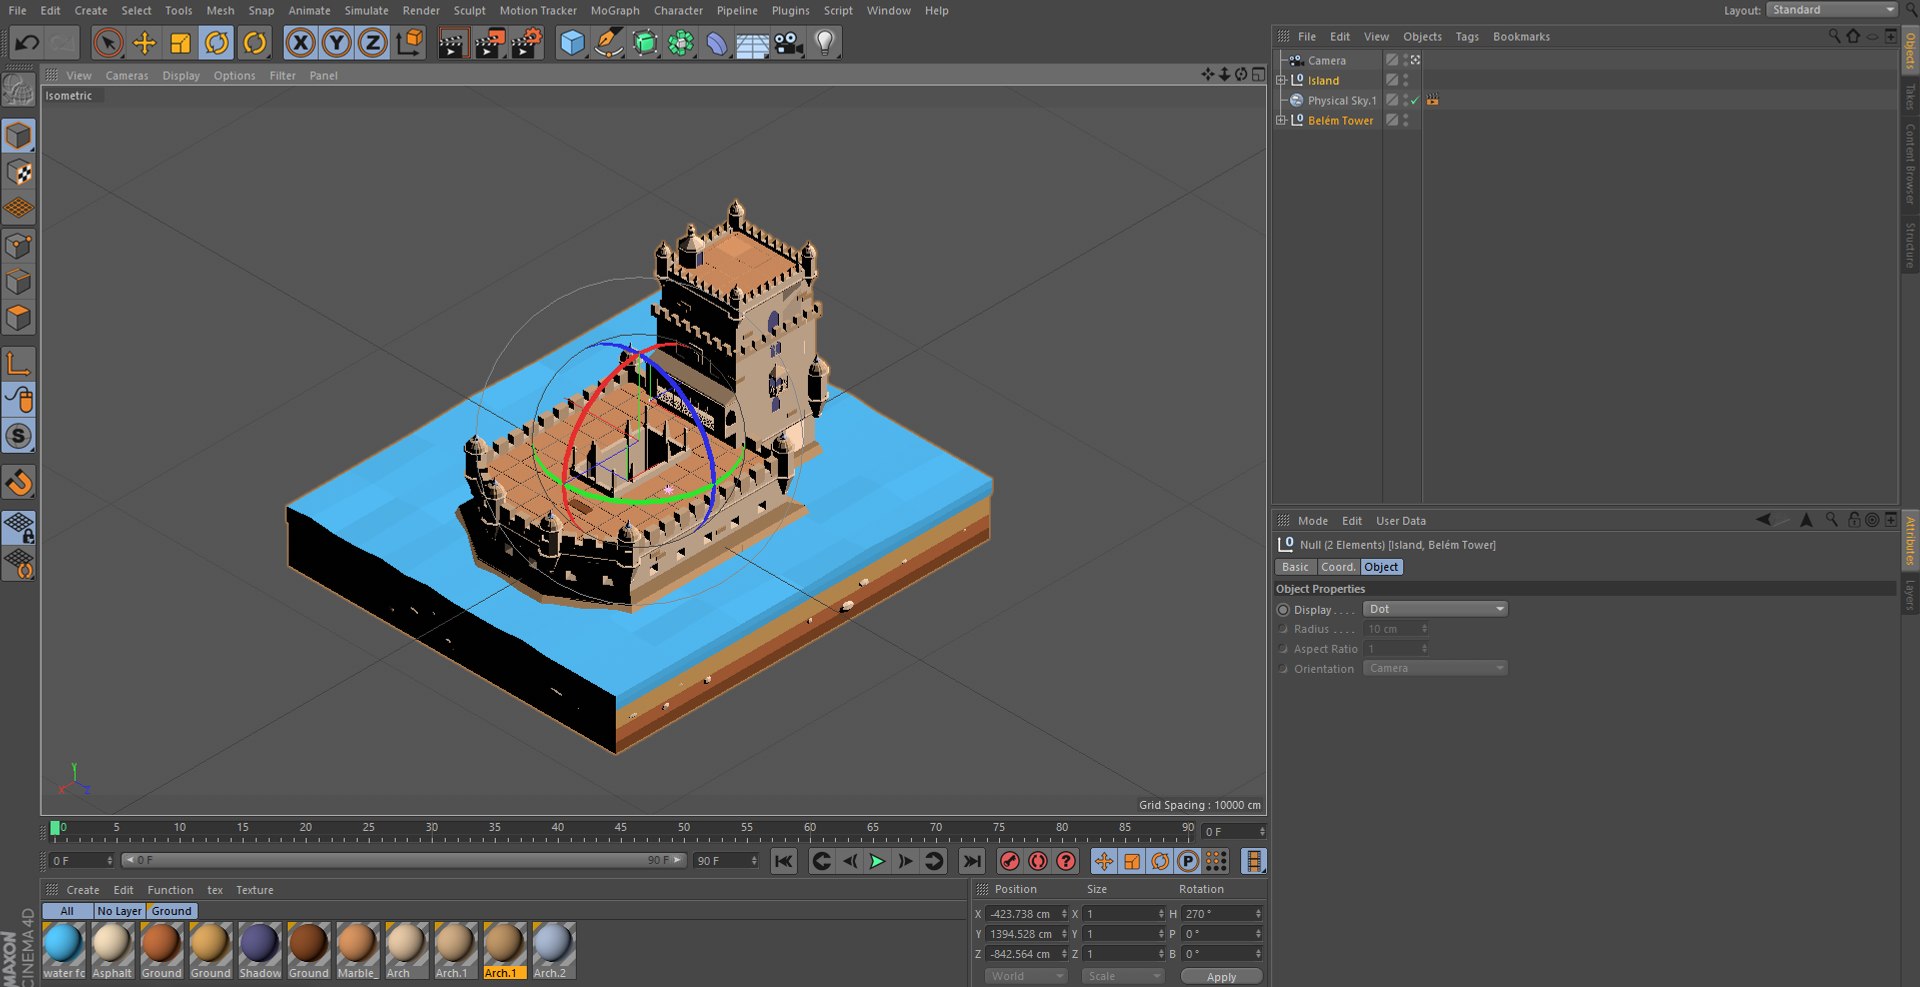Activate the Rotate tool in top toolbar
Image resolution: width=1920 pixels, height=987 pixels.
[217, 43]
